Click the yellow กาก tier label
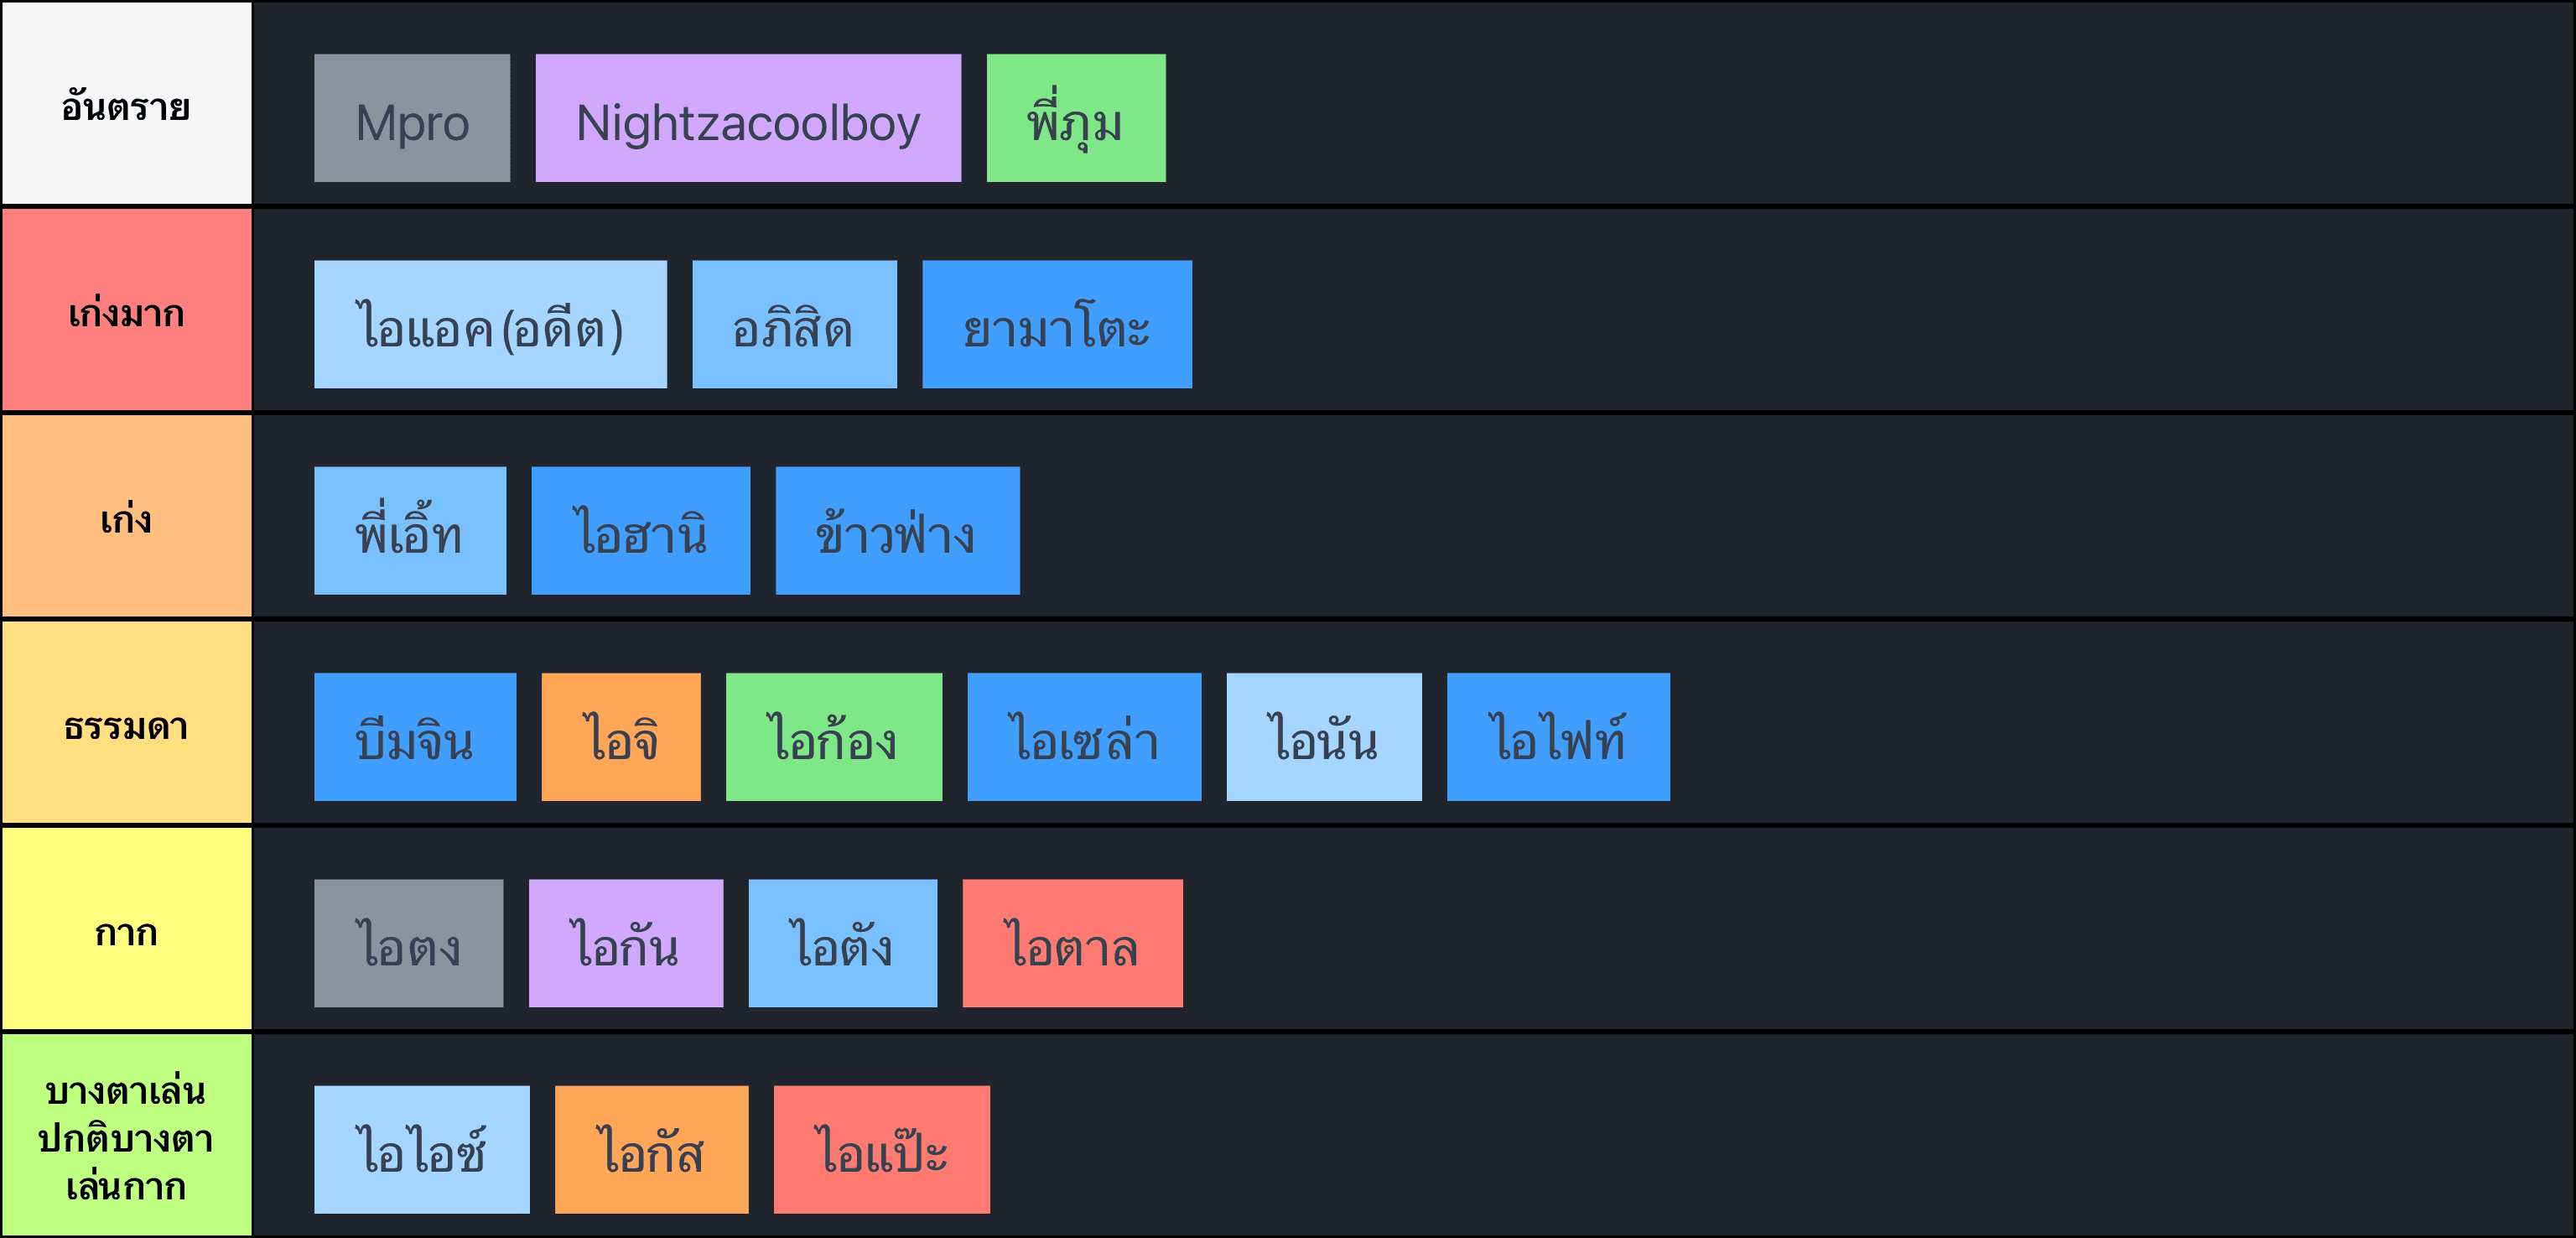 pos(126,929)
